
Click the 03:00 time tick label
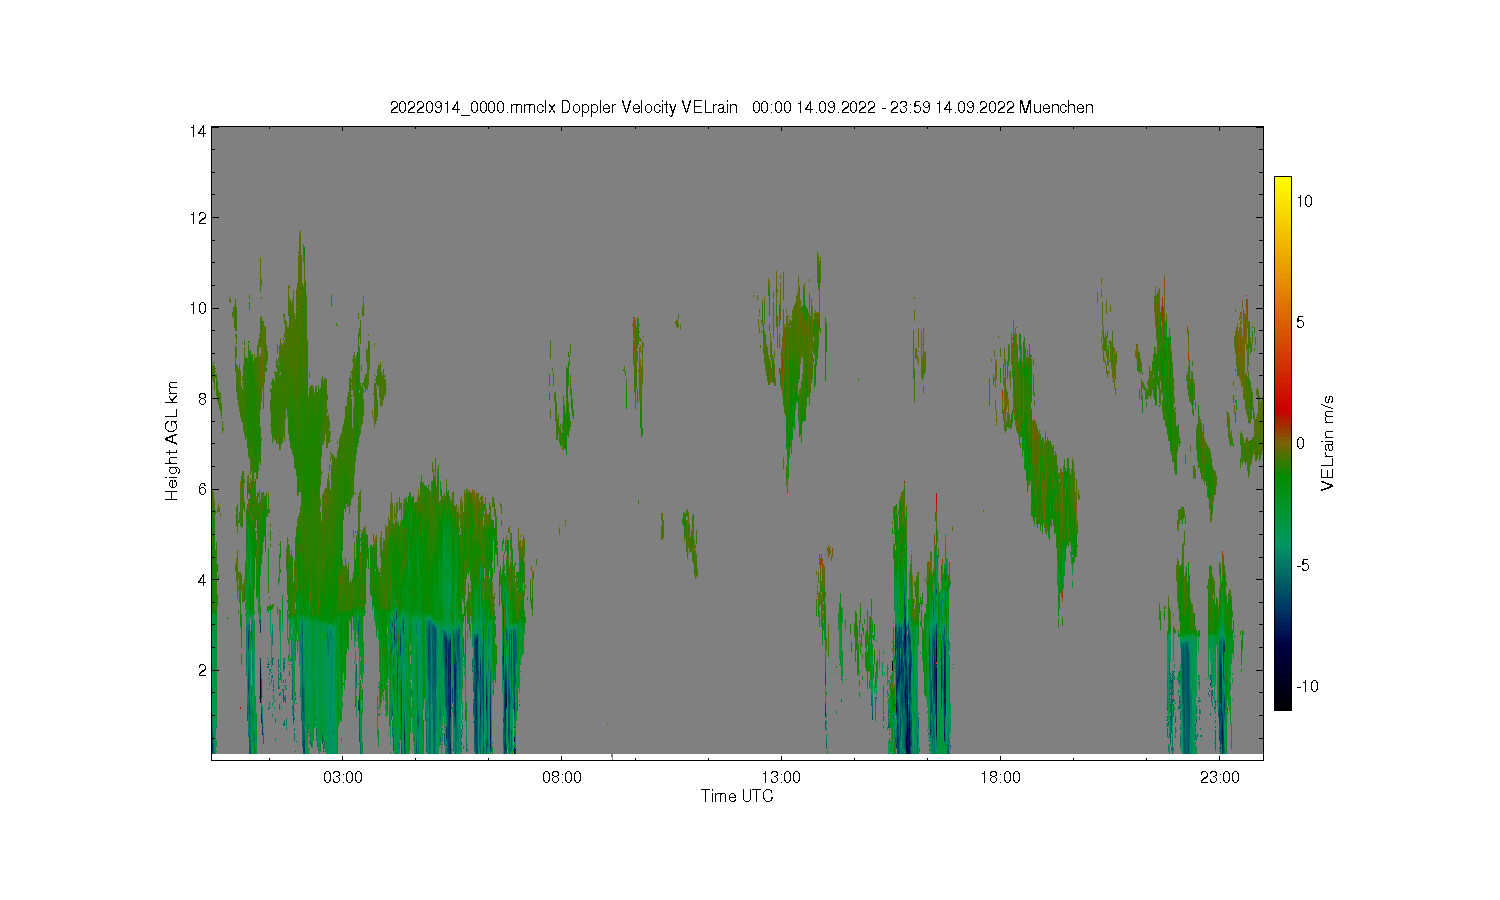point(343,777)
